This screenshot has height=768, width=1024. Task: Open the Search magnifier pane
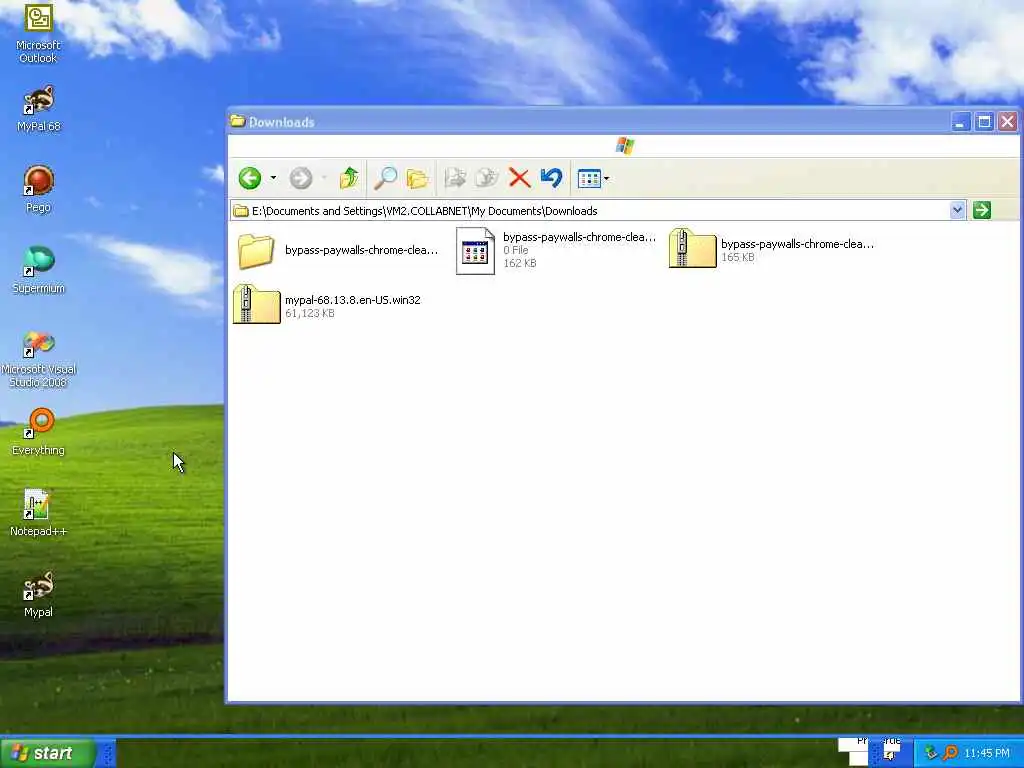click(385, 178)
